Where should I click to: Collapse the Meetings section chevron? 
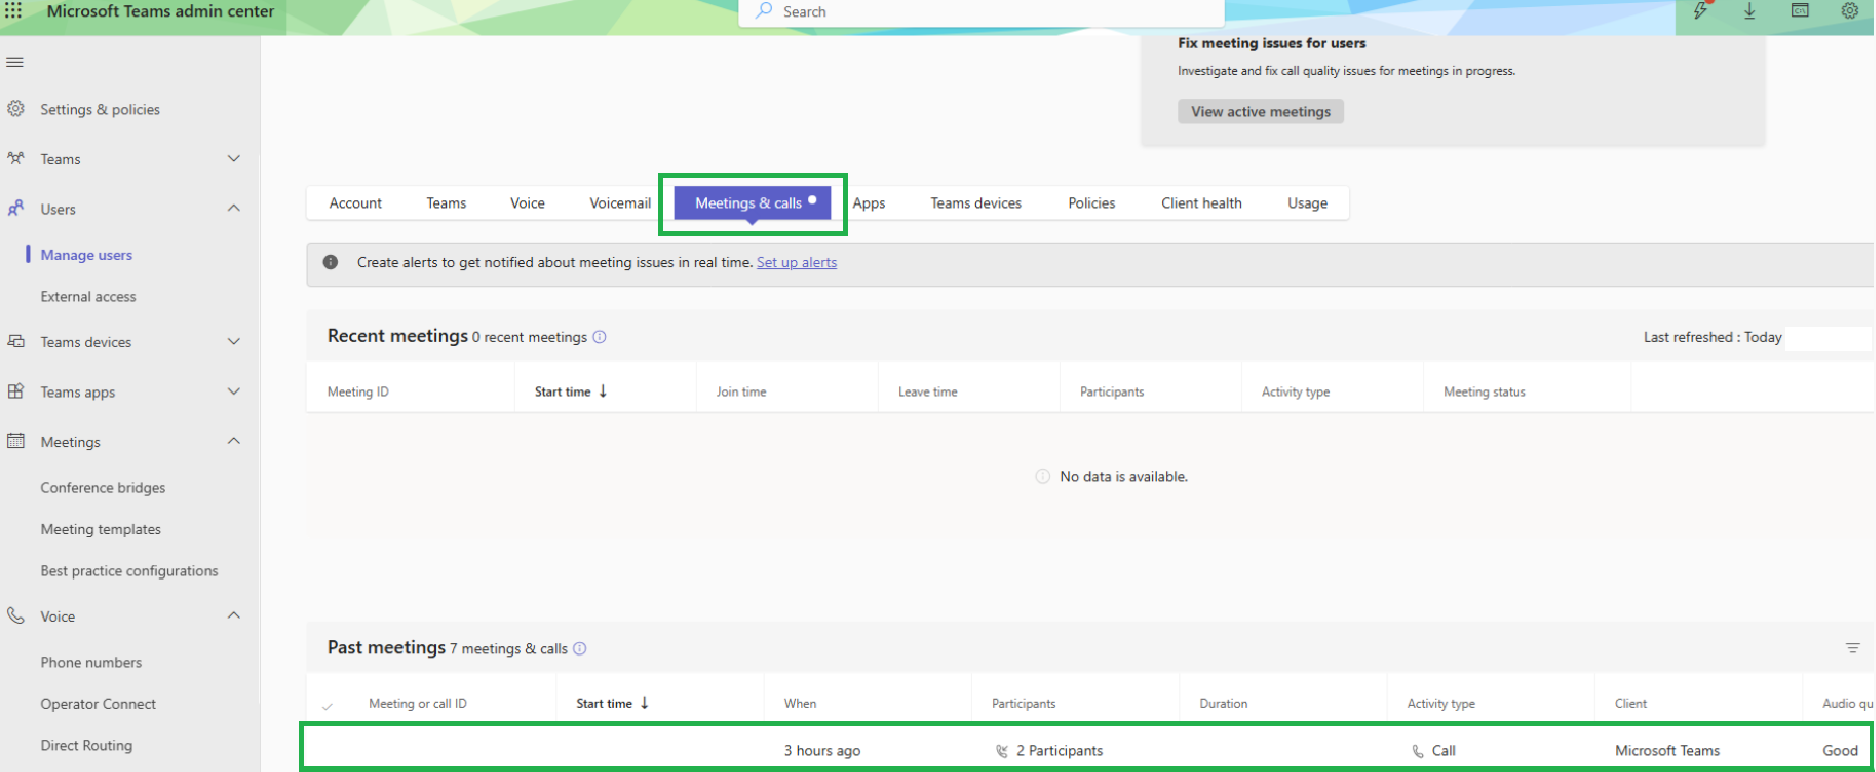(234, 441)
